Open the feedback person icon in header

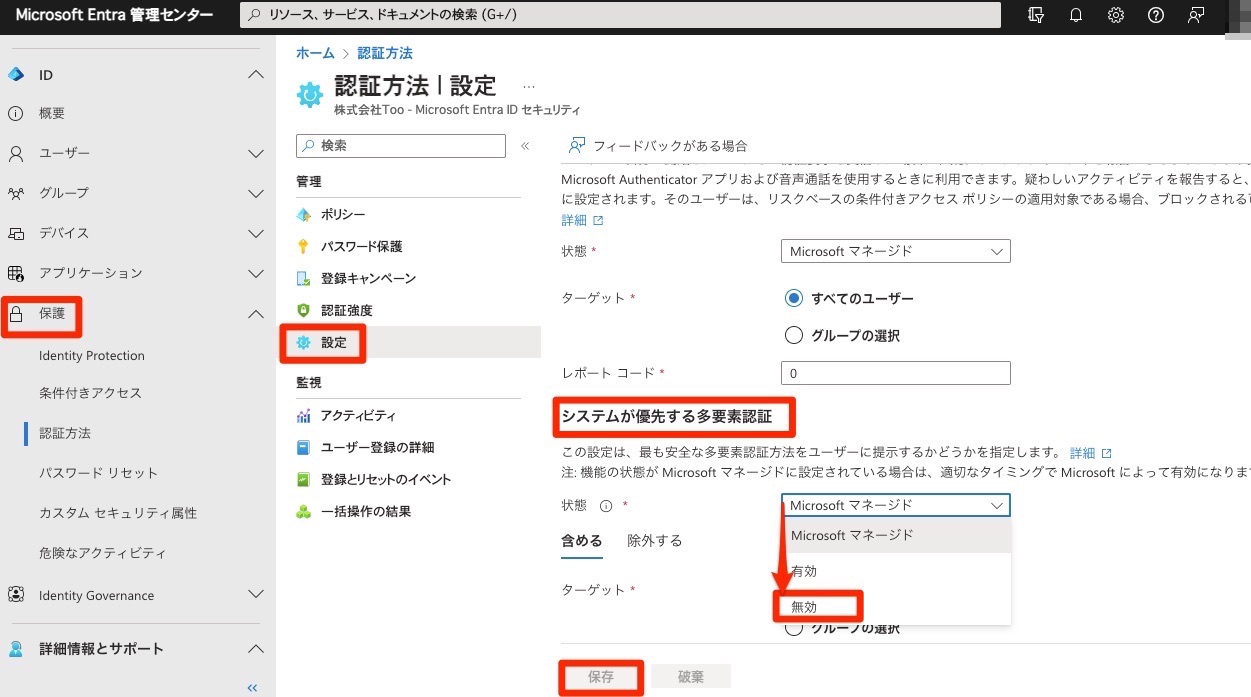pos(1195,15)
